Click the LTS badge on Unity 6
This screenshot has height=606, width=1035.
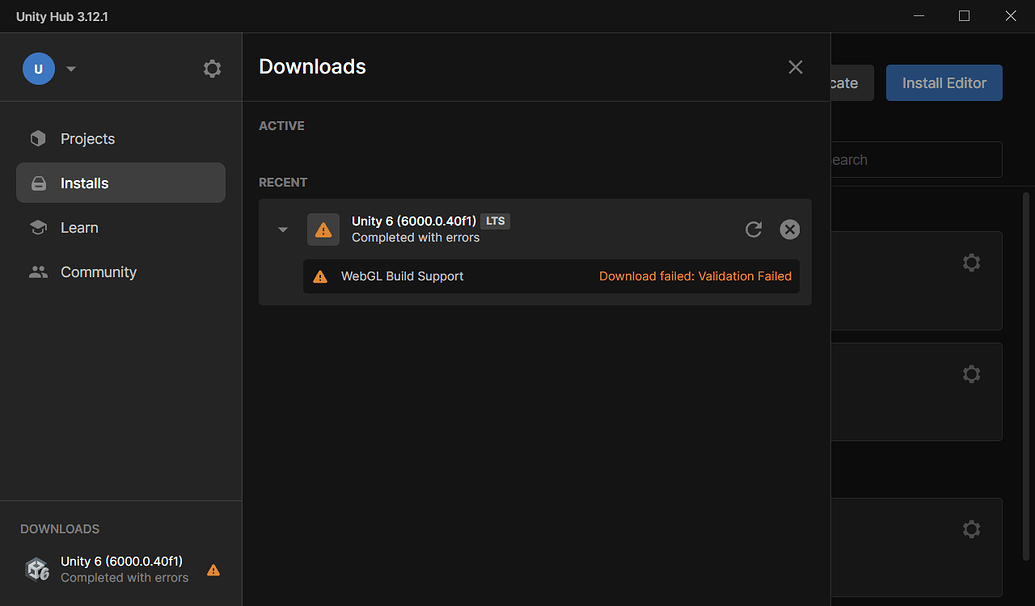495,221
